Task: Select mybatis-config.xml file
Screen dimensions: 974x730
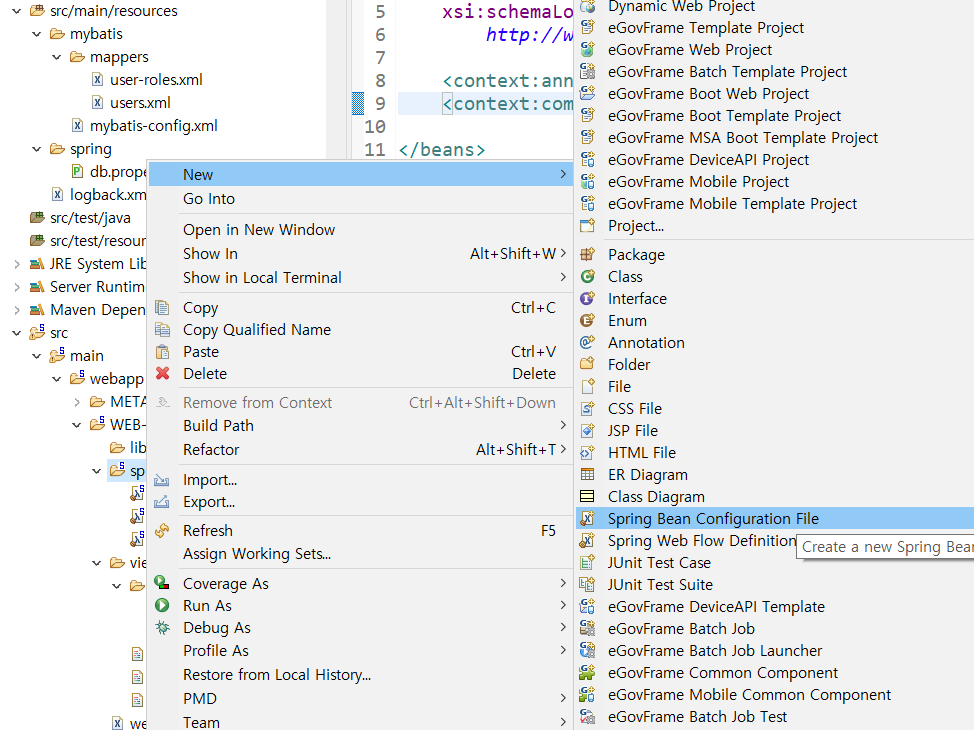Action: tap(153, 125)
